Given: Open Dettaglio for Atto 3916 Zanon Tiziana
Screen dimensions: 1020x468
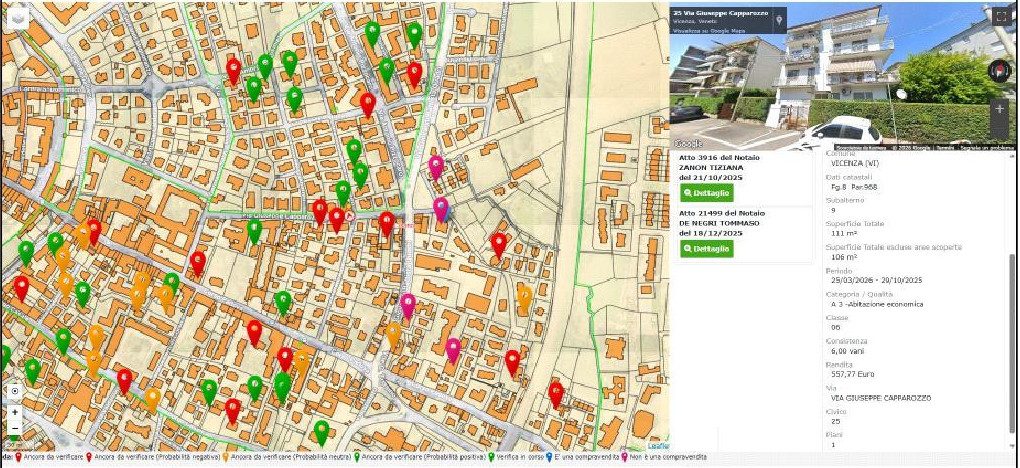Looking at the screenshot, I should 706,193.
